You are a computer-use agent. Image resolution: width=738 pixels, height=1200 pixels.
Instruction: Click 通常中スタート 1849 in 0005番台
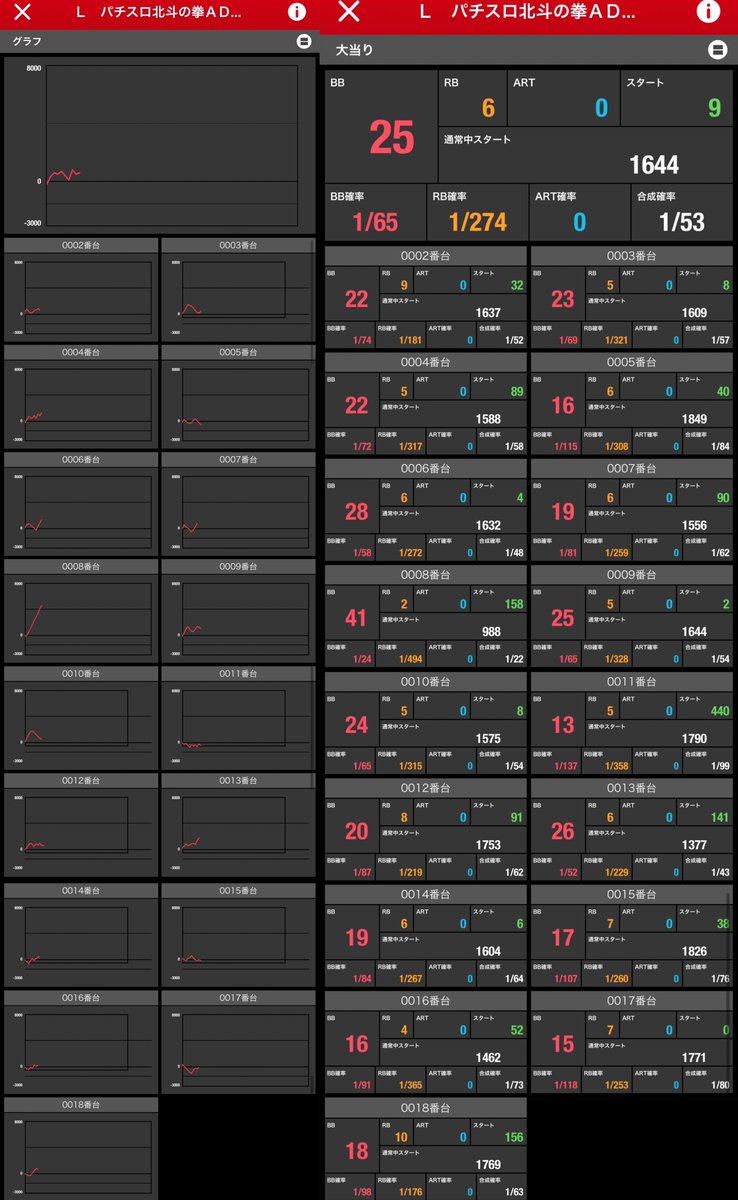tap(694, 419)
